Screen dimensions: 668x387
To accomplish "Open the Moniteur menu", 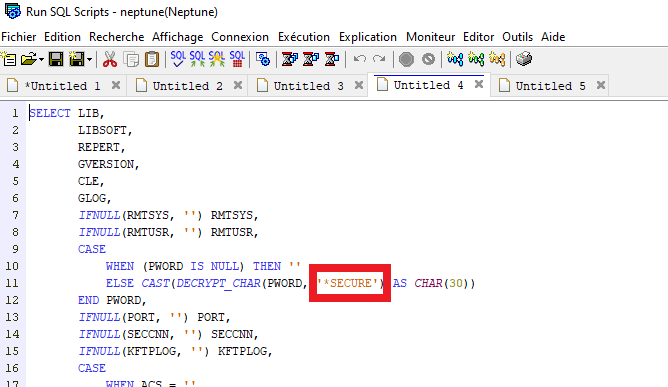I will 430,37.
